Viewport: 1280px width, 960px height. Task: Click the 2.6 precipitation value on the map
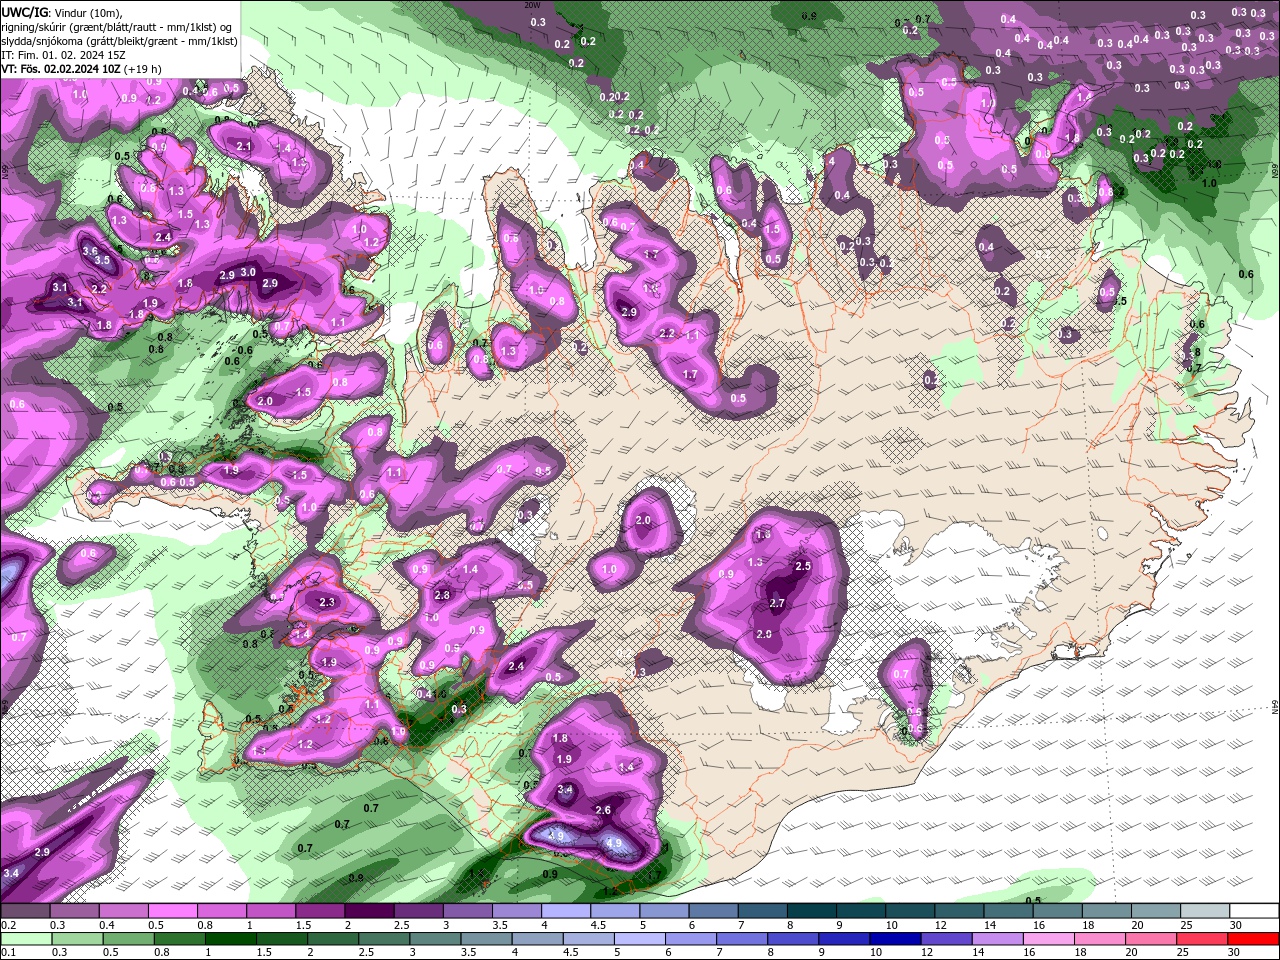point(603,810)
